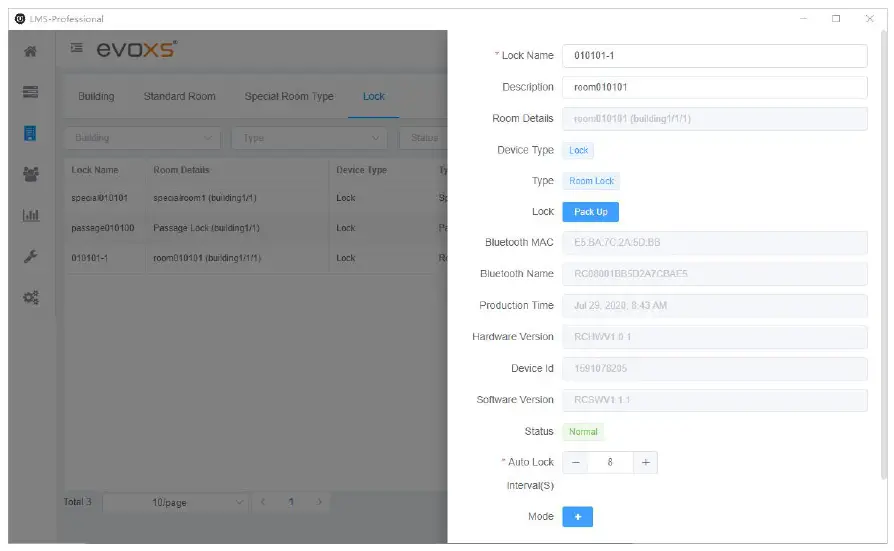Maximize the LMS-Professional window
Viewport: 894px width, 551px height.
pos(836,19)
